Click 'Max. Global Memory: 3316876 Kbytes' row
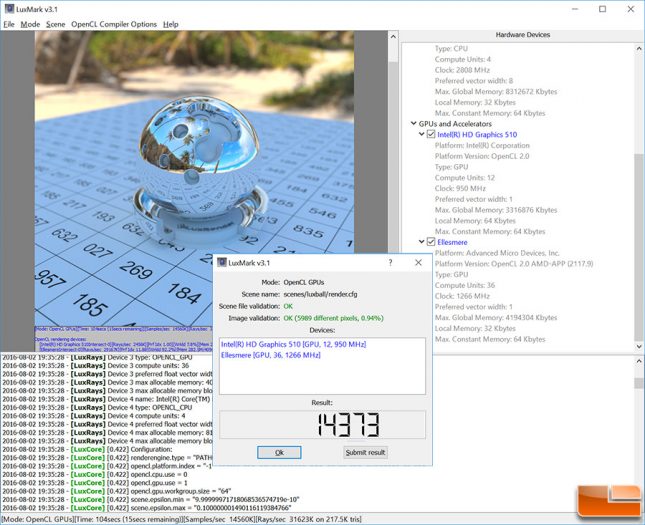Screen dimensions: 645x525 [x=496, y=210]
